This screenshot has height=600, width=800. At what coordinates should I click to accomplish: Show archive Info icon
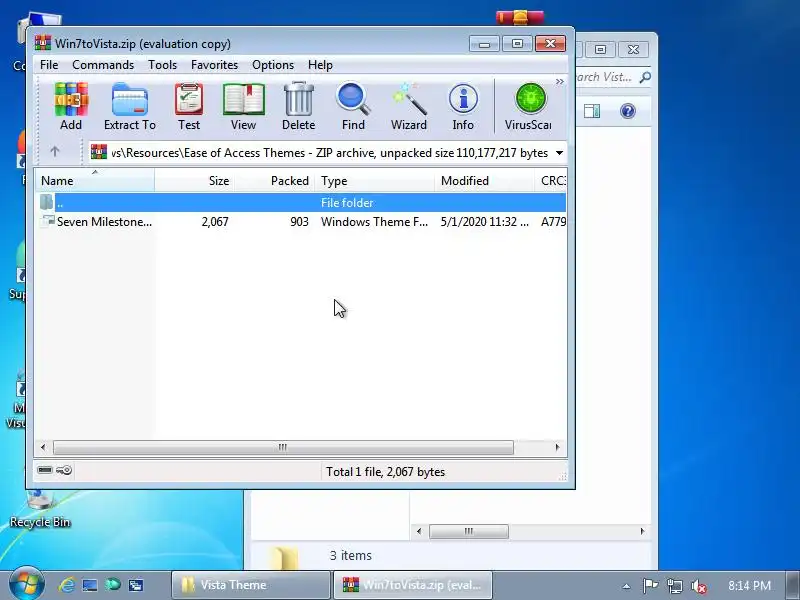tap(463, 107)
